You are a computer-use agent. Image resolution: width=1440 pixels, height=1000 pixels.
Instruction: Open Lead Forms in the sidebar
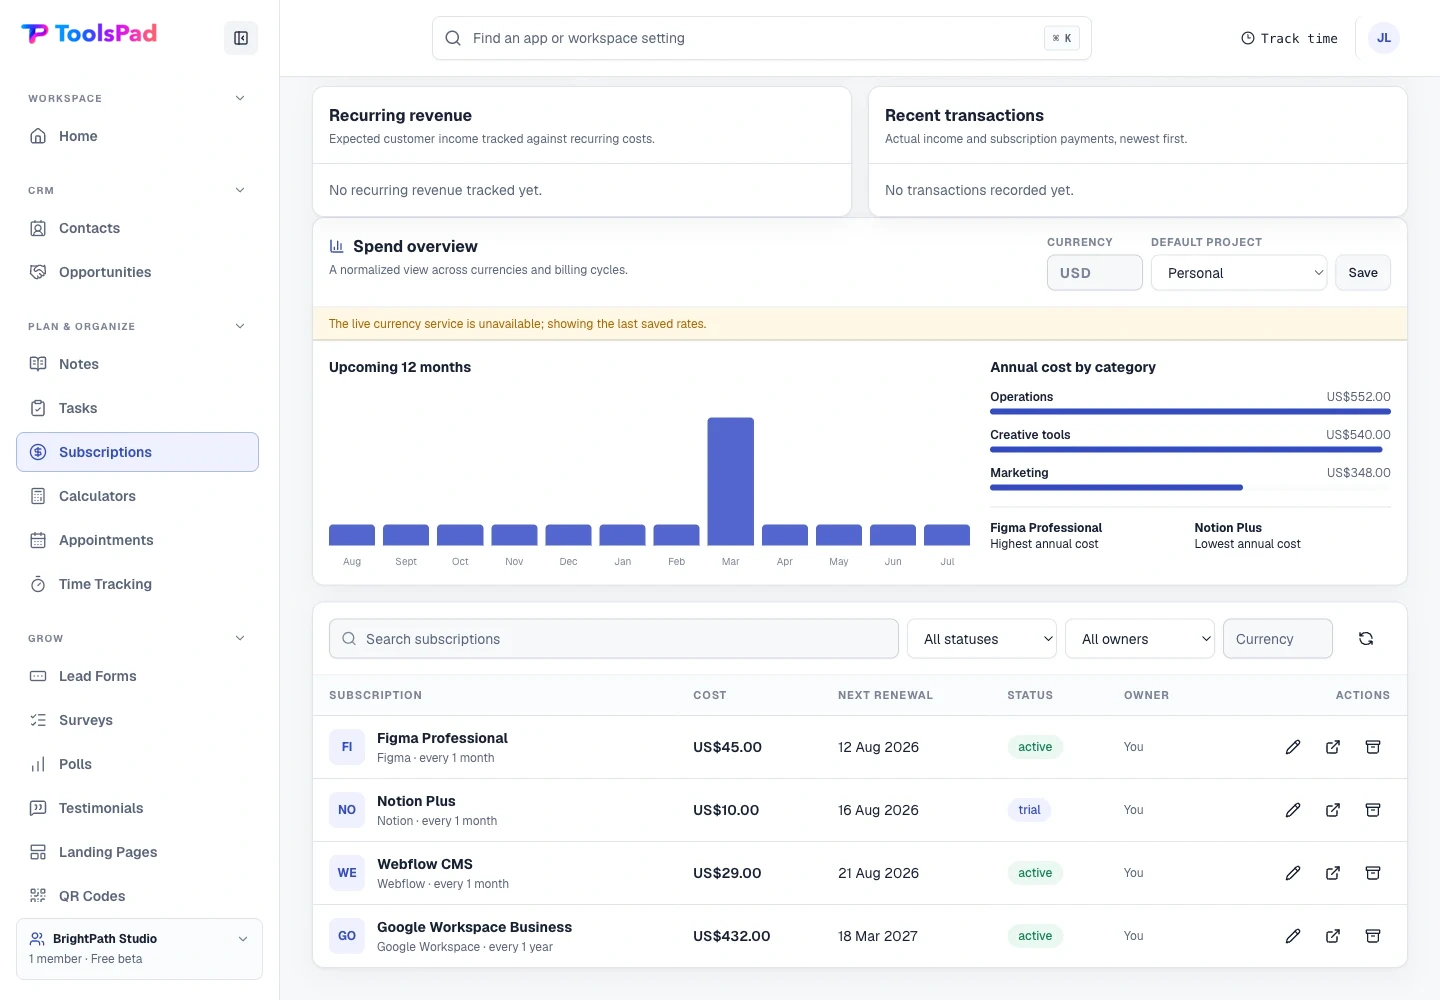tap(137, 676)
